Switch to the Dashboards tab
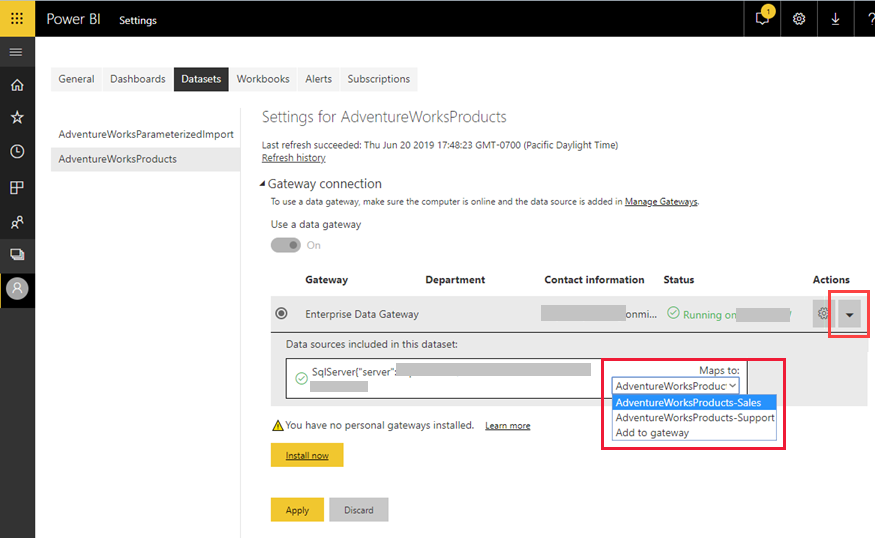This screenshot has height=538, width=875. point(138,79)
